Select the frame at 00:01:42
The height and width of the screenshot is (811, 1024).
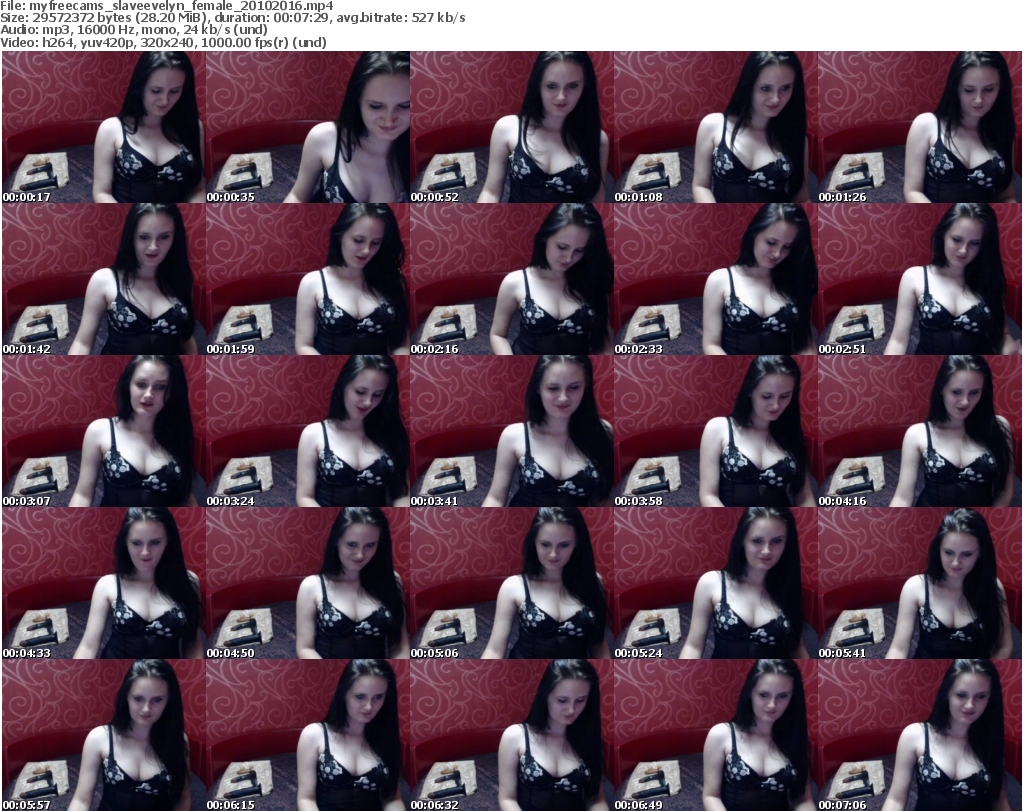pos(104,279)
